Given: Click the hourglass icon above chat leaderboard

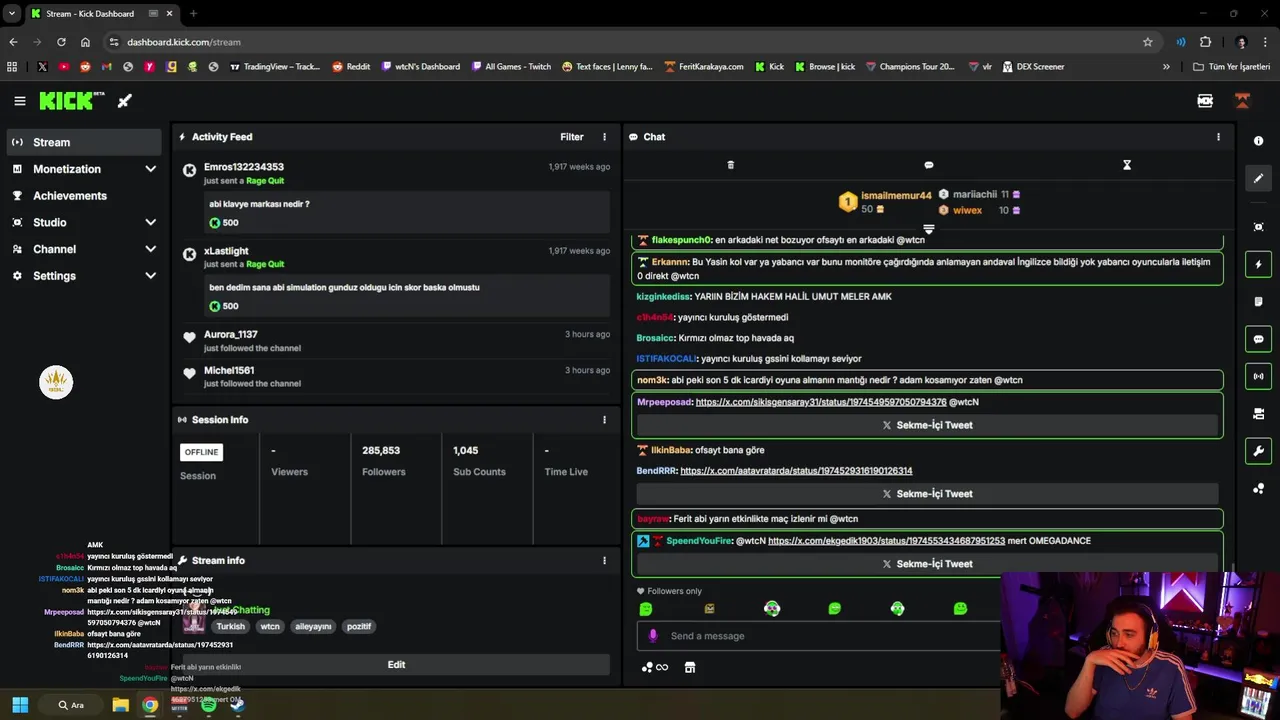Looking at the screenshot, I should point(1127,165).
